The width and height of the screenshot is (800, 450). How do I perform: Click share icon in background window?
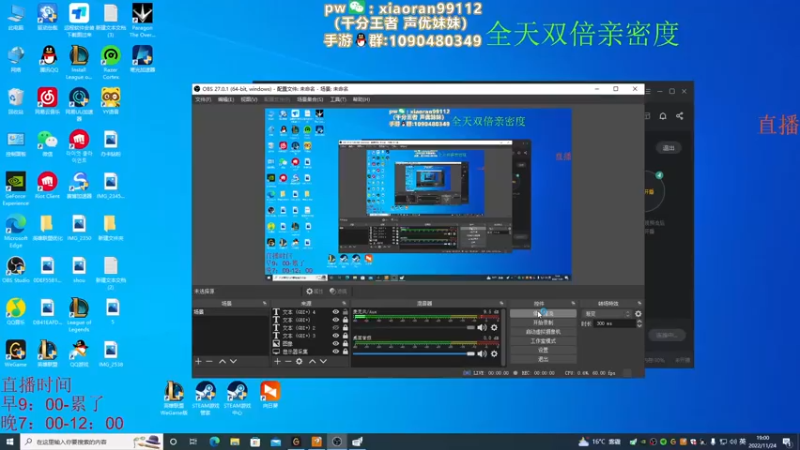click(680, 116)
